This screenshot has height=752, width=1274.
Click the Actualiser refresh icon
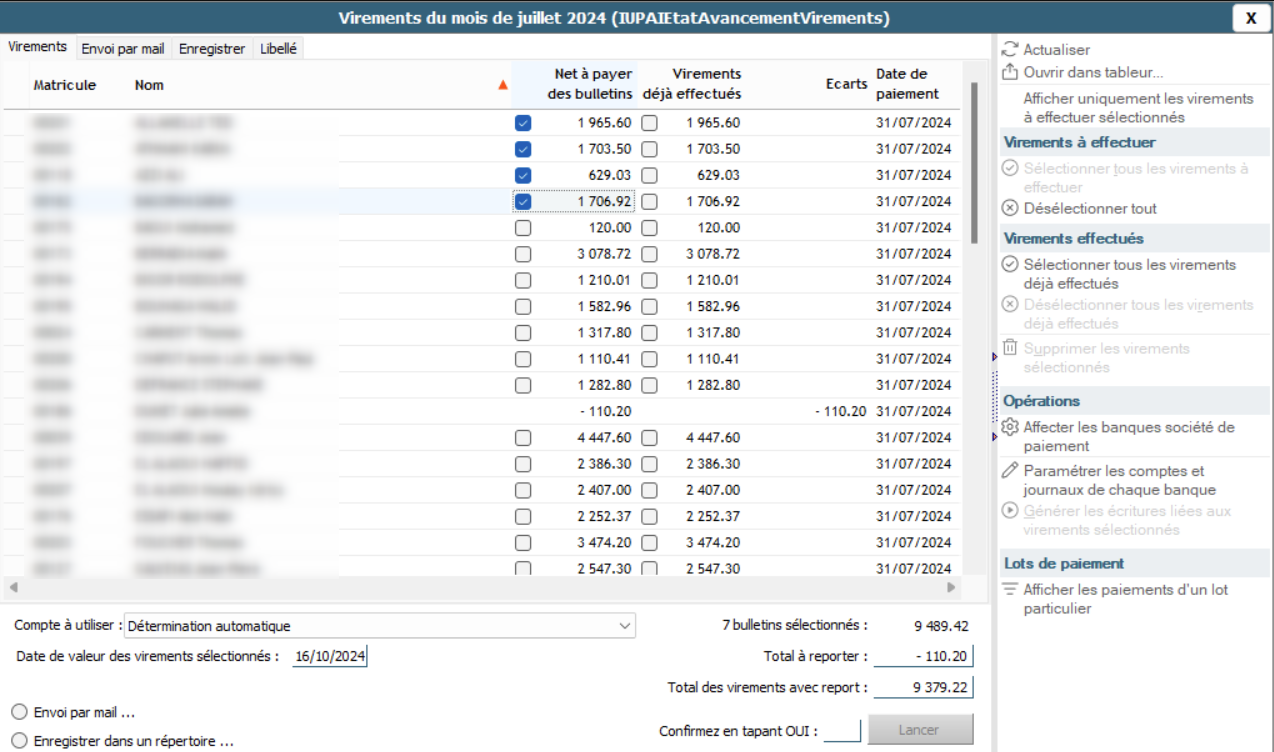point(1010,49)
